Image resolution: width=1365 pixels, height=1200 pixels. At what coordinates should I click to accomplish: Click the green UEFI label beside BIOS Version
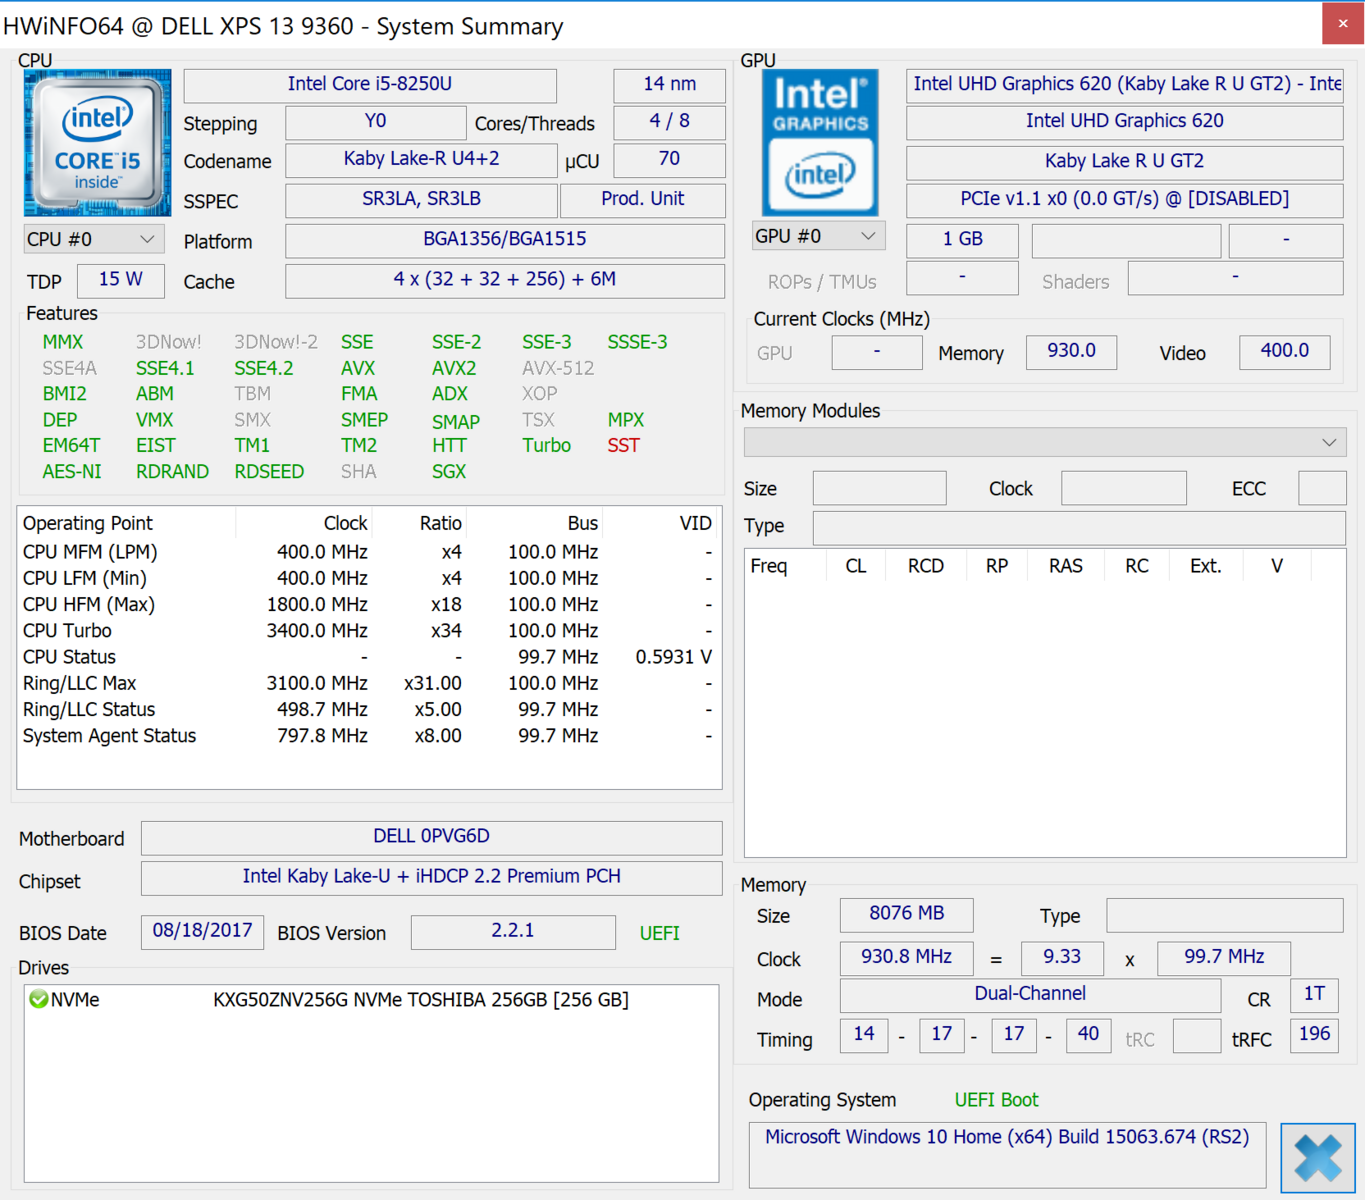click(660, 933)
